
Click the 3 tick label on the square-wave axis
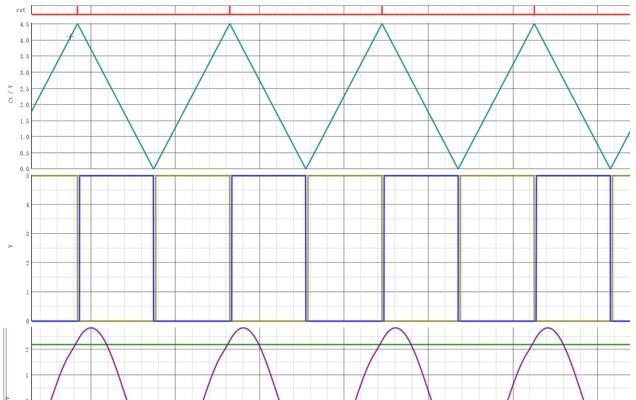point(28,234)
